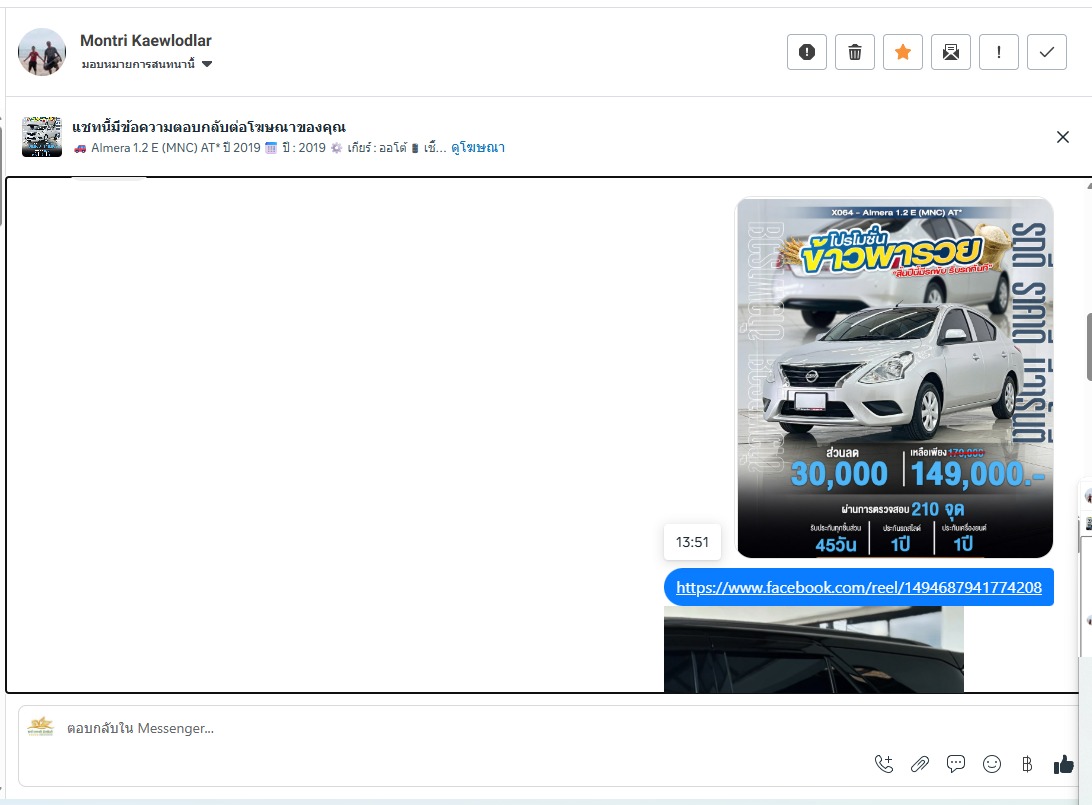
Task: Click the Montri Kaewlodlar name
Action: coord(146,40)
